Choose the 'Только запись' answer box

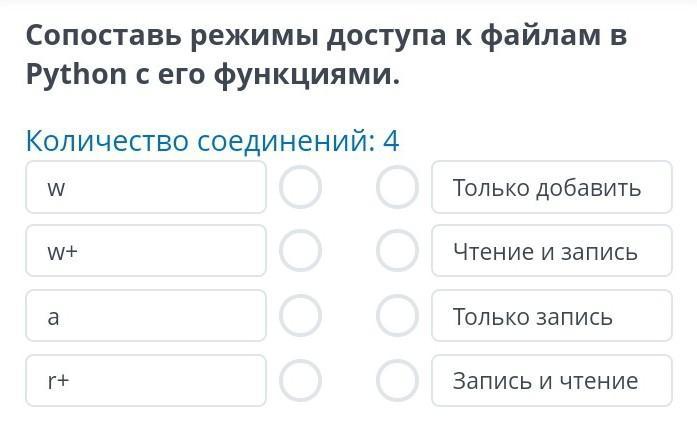click(551, 316)
